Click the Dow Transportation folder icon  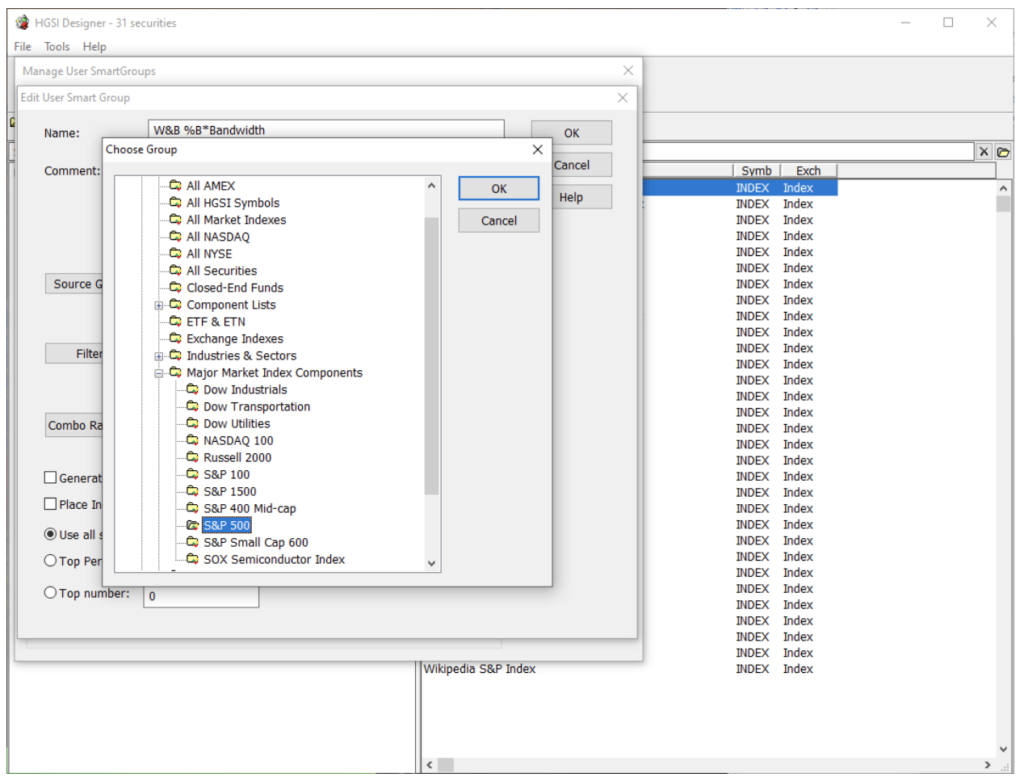tap(192, 406)
